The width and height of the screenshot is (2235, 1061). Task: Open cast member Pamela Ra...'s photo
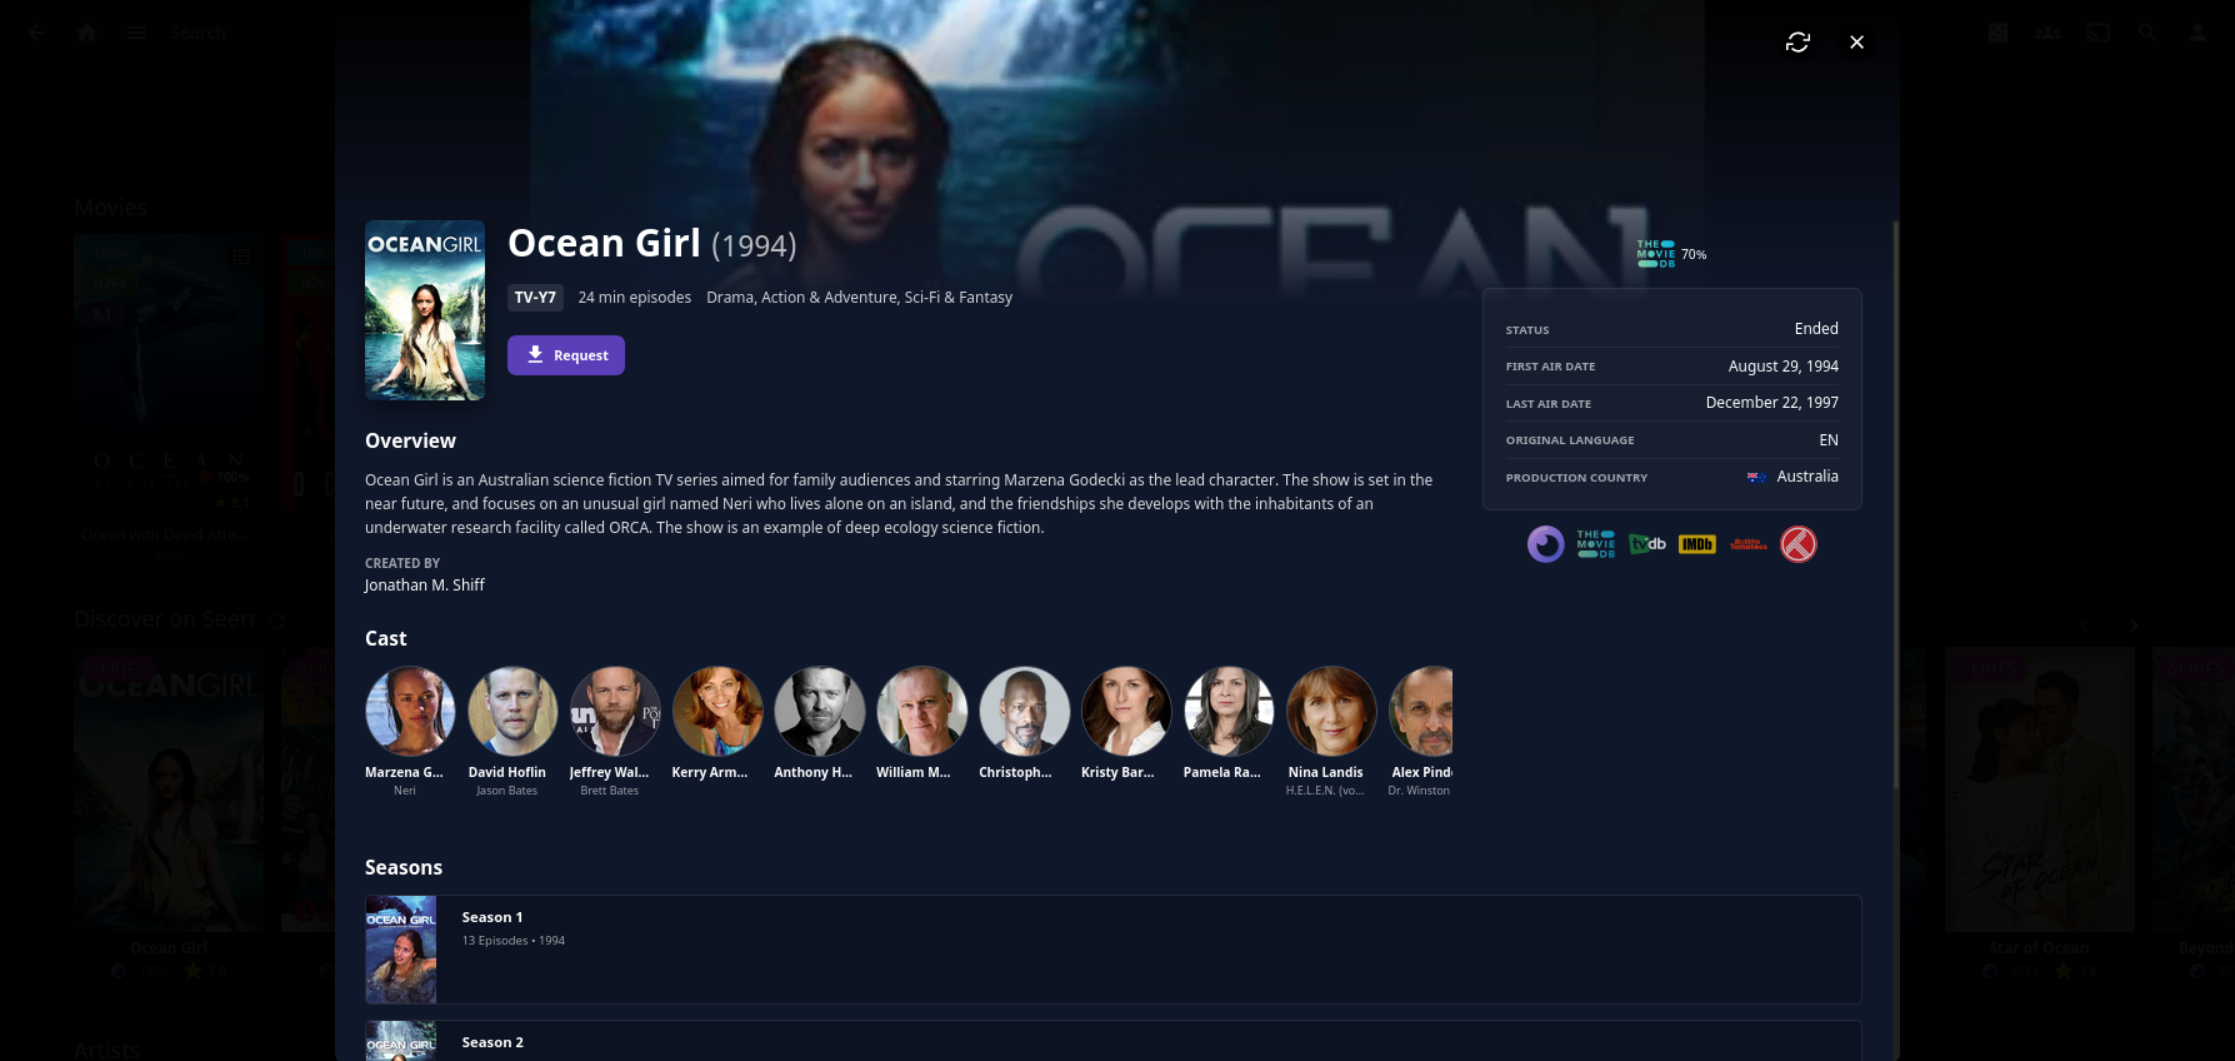[x=1229, y=711]
